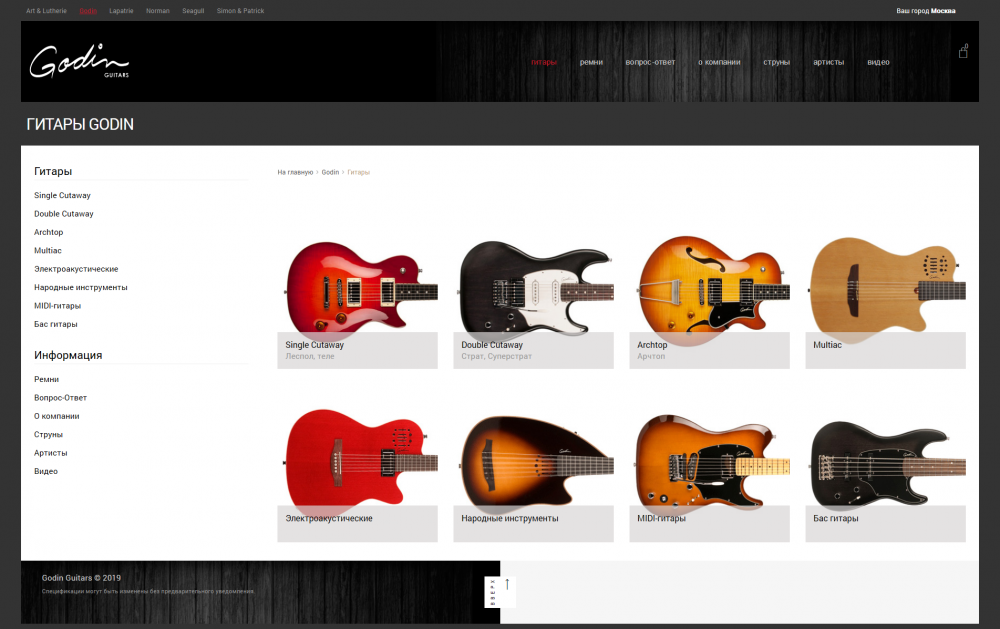Image resolution: width=1000 pixels, height=629 pixels.
Task: Open the Lapatrie brand link
Action: tap(121, 11)
